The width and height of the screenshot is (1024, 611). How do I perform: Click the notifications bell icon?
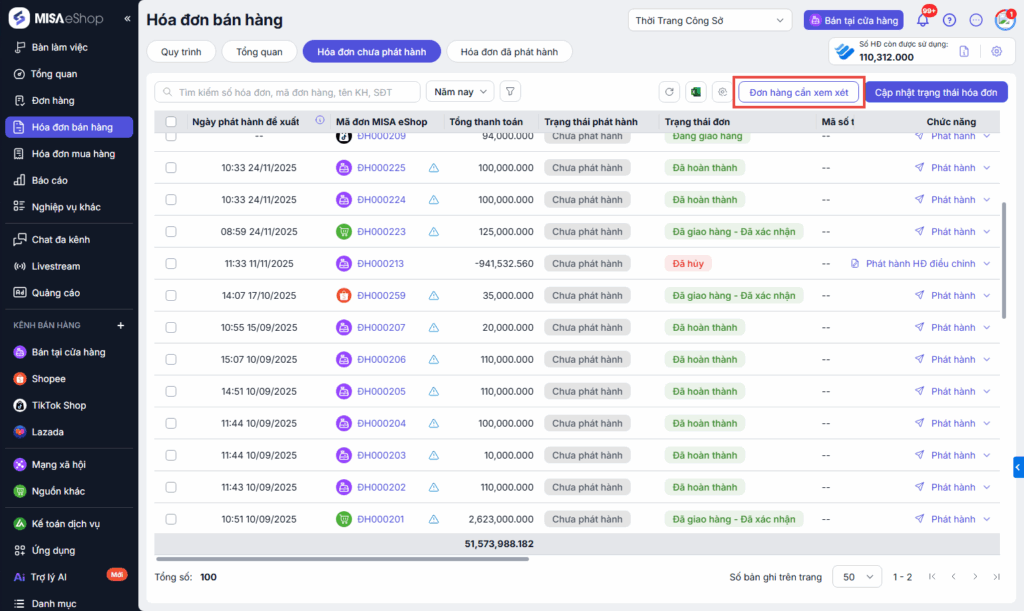(x=922, y=20)
